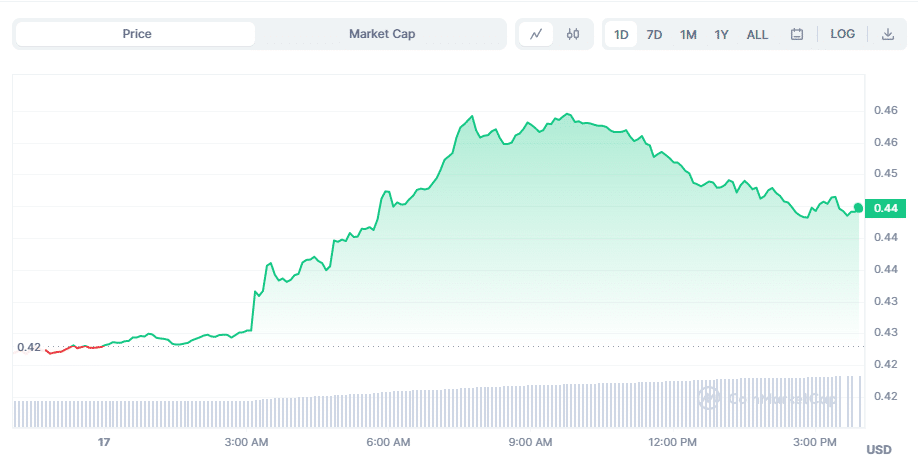Select the 1M time range
This screenshot has width=918, height=474.
tap(688, 34)
